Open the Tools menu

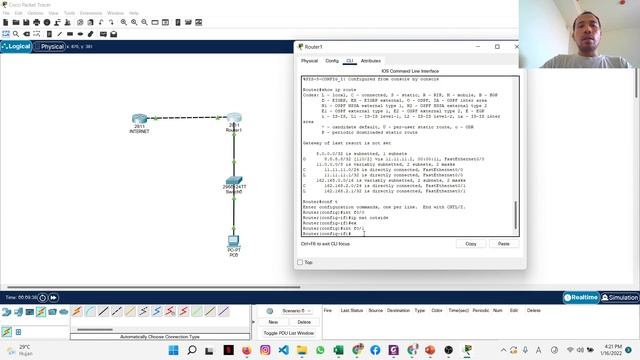[x=69, y=13]
